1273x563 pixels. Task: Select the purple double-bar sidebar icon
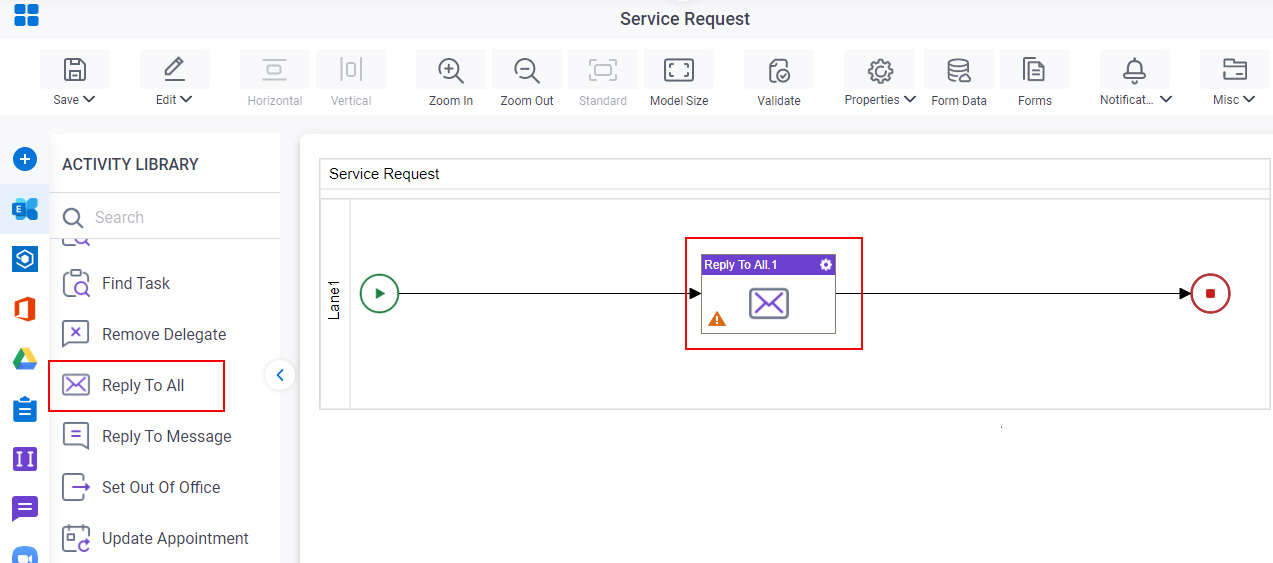[x=25, y=459]
